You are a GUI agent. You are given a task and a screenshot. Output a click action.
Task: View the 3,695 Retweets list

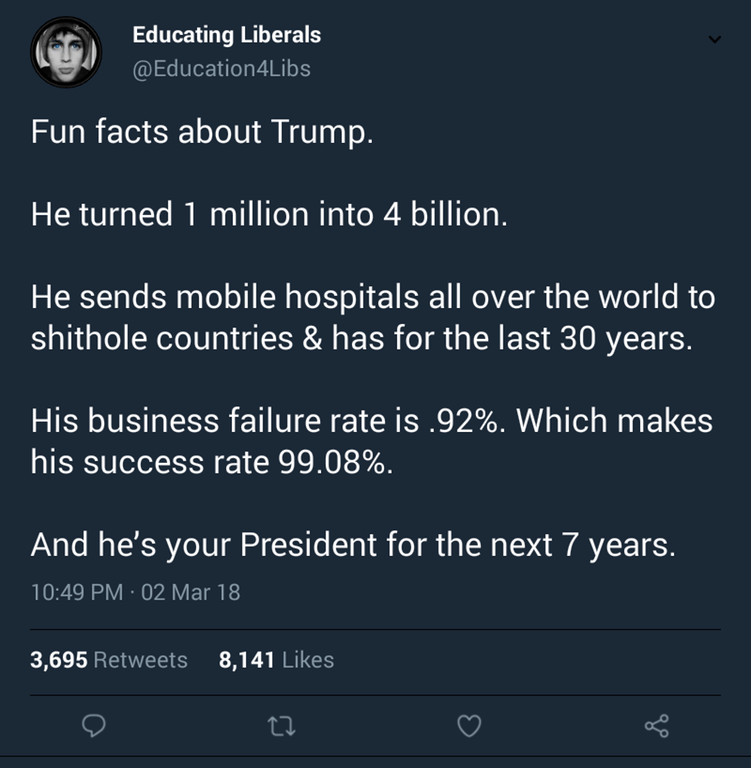pyautogui.click(x=109, y=659)
